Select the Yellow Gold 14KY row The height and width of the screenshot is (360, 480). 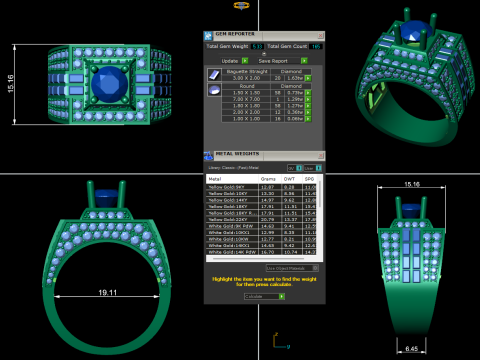261,200
